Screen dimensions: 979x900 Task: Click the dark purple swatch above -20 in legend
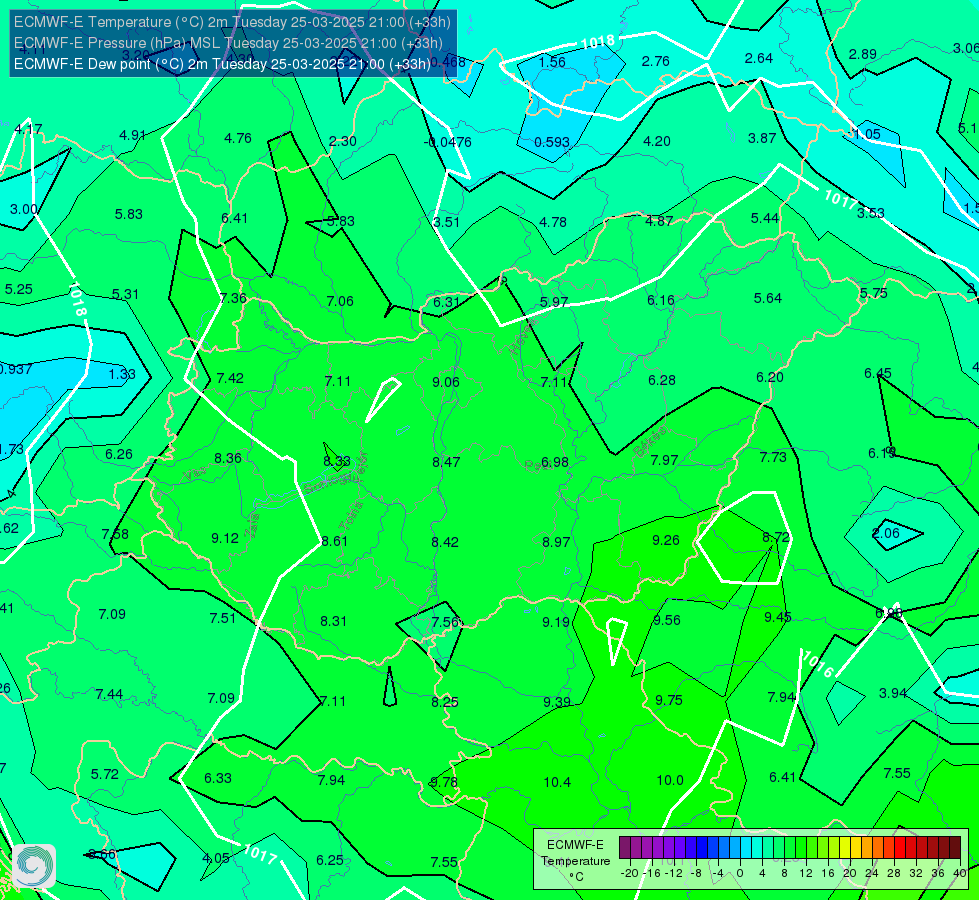pyautogui.click(x=625, y=848)
